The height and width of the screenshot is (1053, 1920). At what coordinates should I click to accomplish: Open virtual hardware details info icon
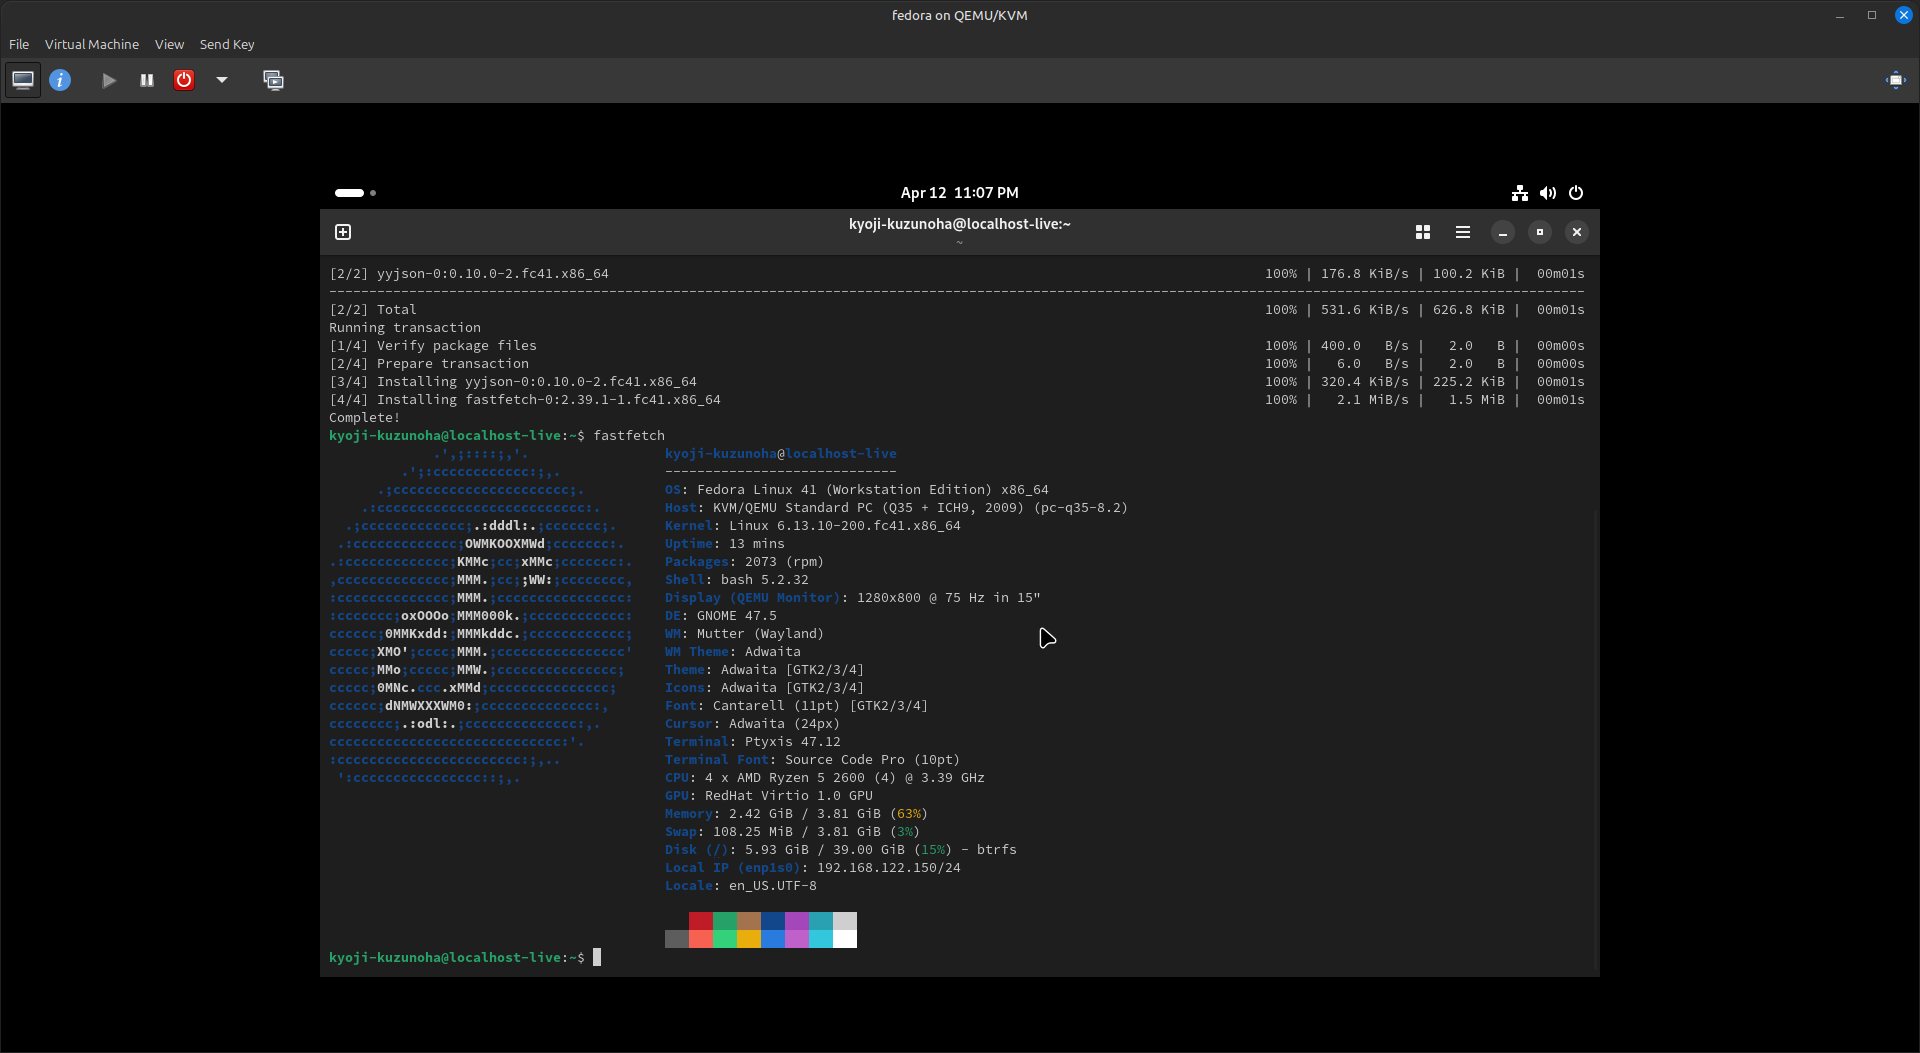point(60,80)
